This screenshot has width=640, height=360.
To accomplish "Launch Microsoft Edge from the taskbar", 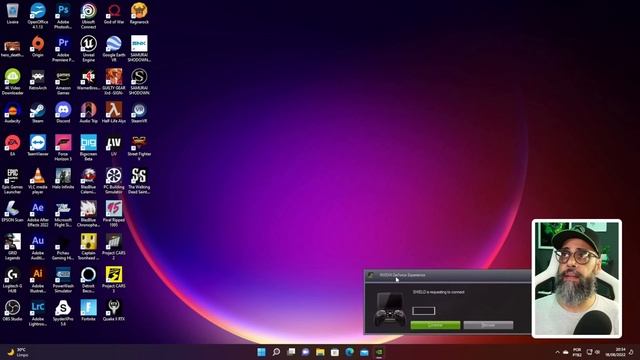I will (350, 352).
